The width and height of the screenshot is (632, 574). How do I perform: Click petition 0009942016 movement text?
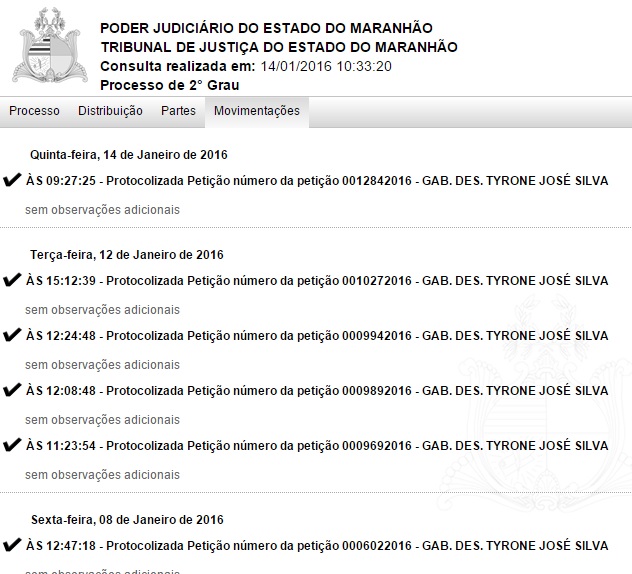(x=317, y=336)
